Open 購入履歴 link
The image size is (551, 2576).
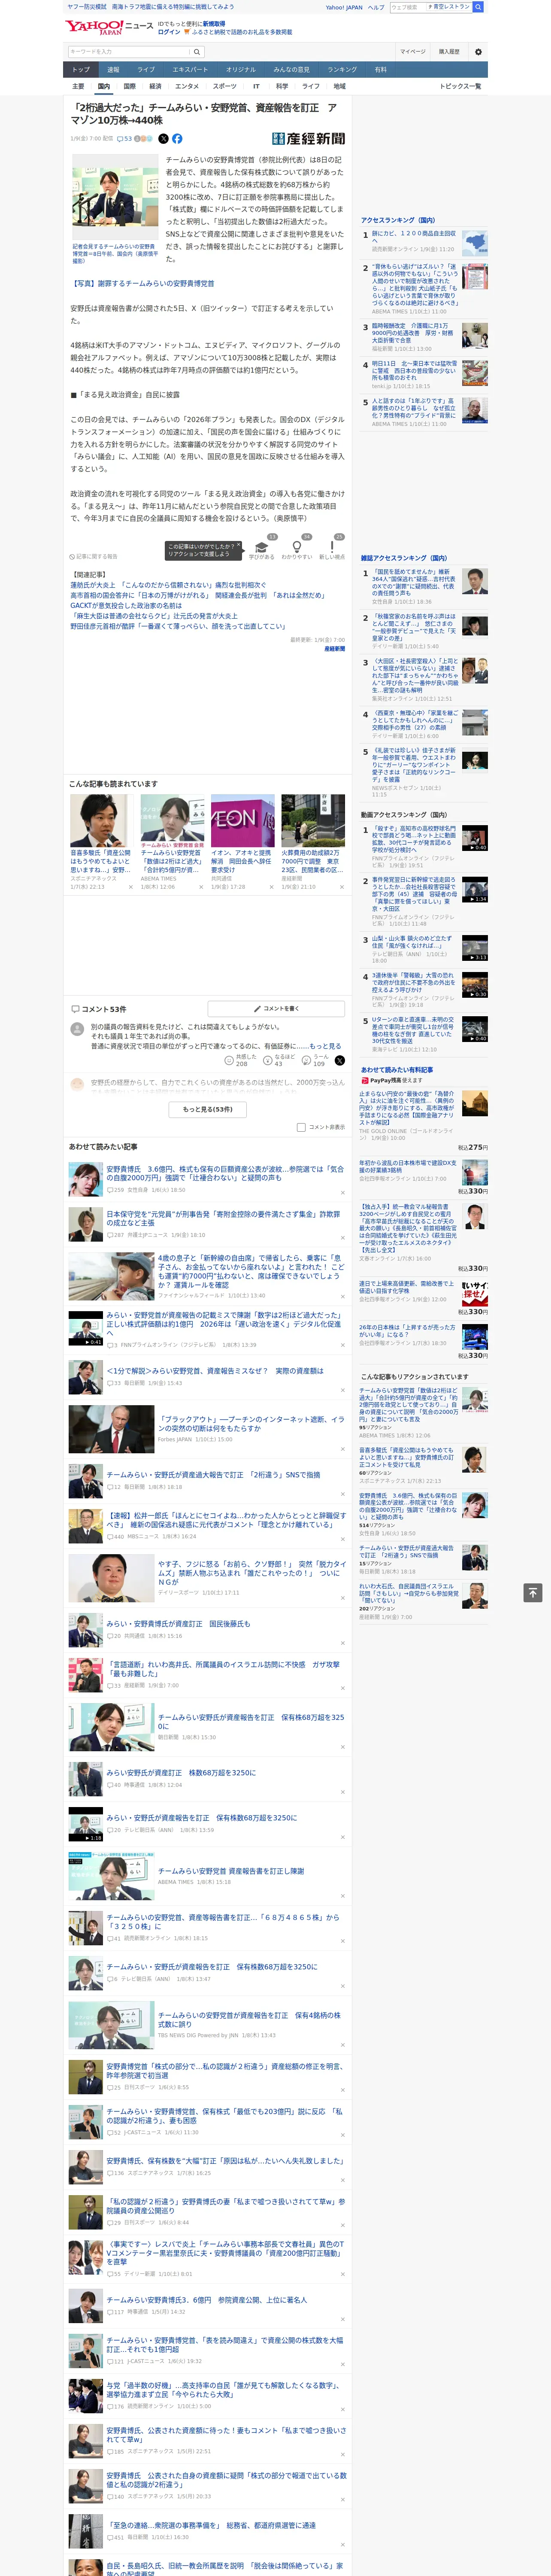tap(449, 52)
